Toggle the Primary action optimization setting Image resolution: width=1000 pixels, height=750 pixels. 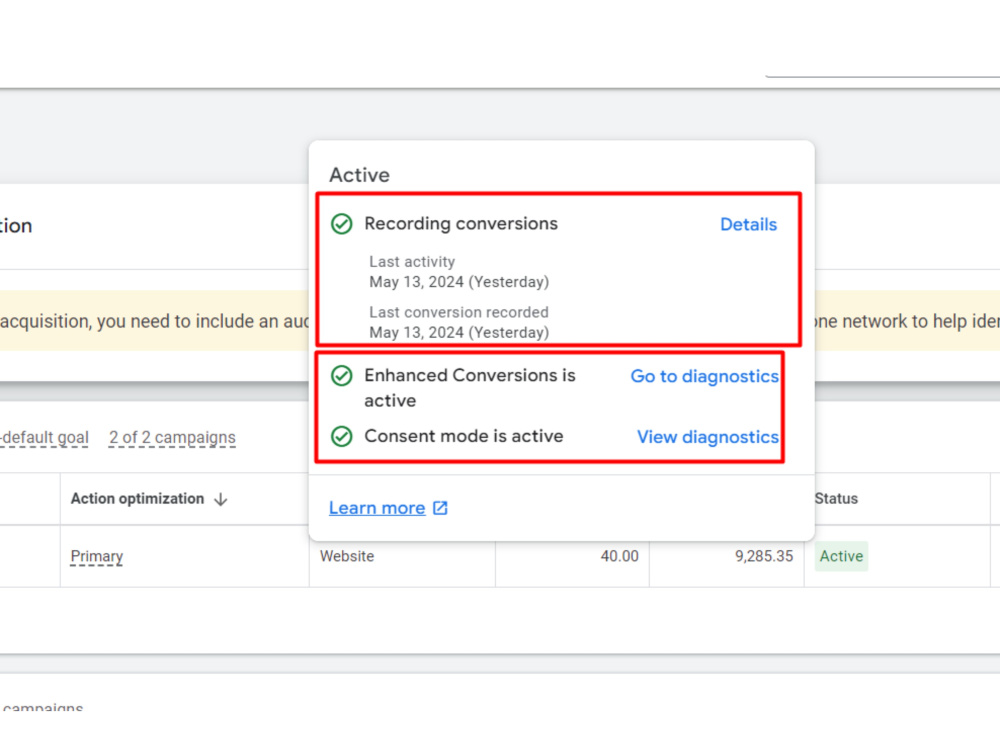coord(97,556)
